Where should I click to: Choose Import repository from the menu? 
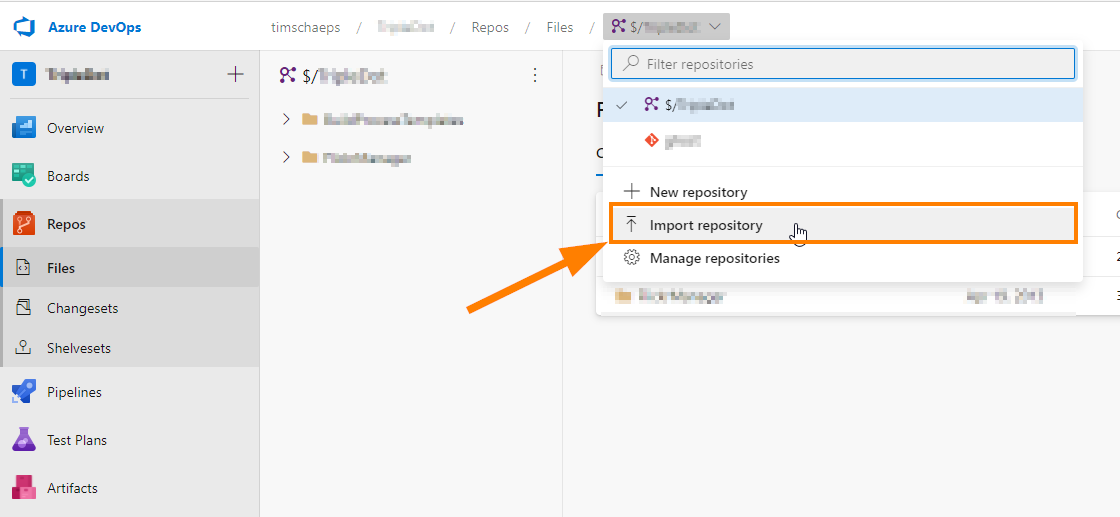706,225
